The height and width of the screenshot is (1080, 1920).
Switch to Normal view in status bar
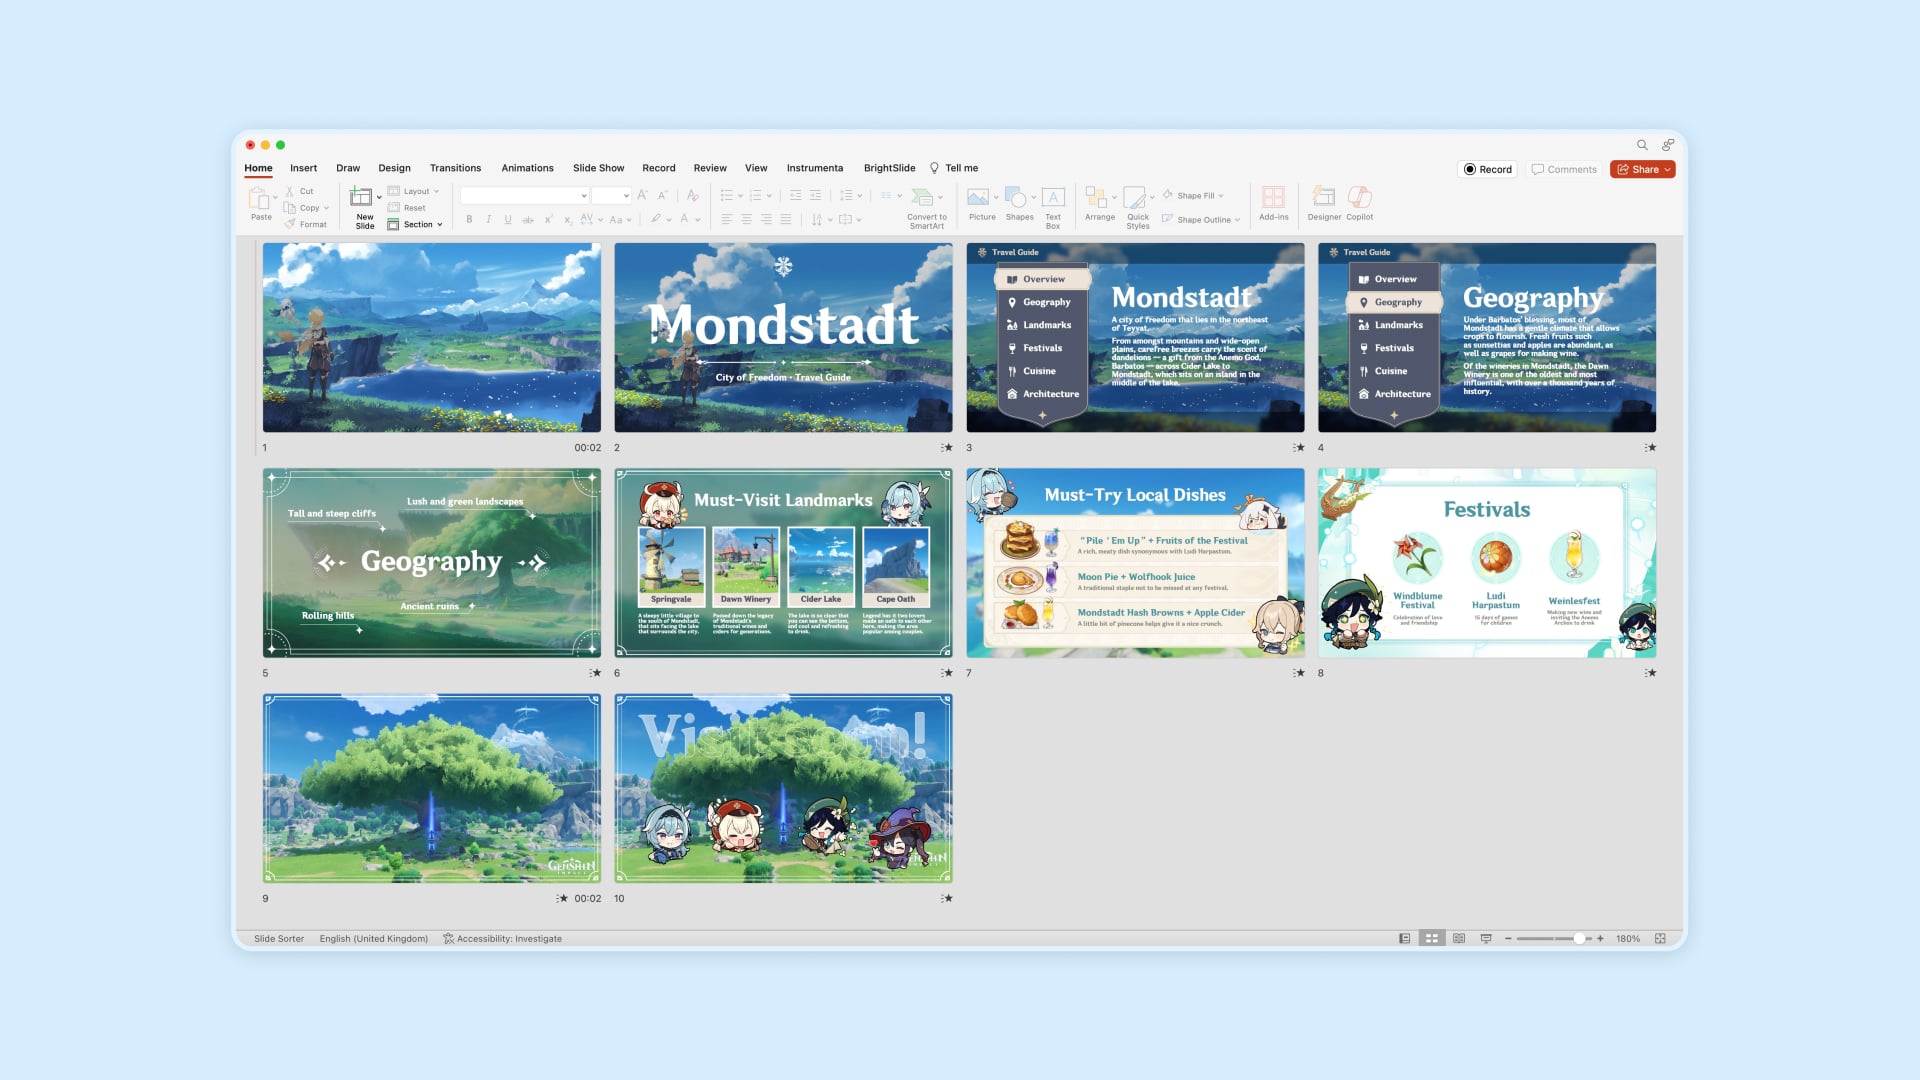click(x=1405, y=938)
